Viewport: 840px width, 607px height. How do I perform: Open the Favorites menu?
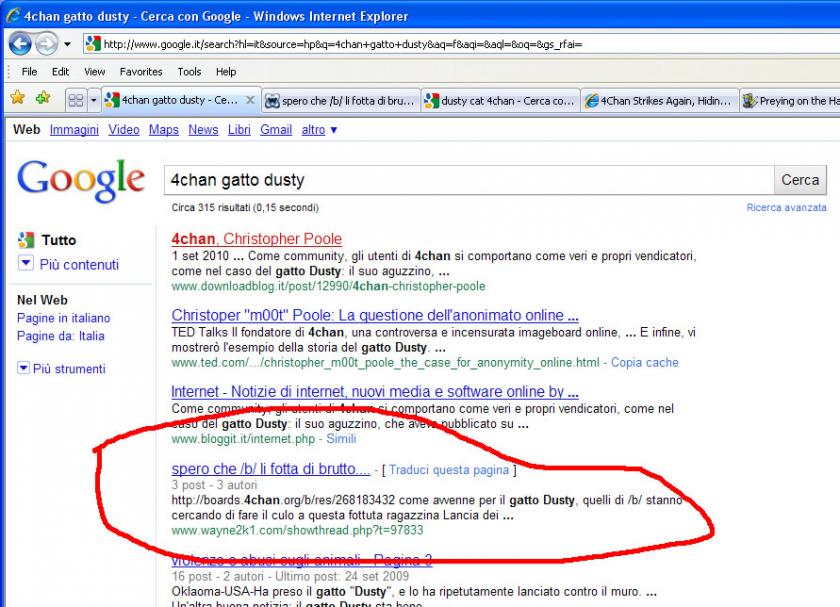point(141,71)
